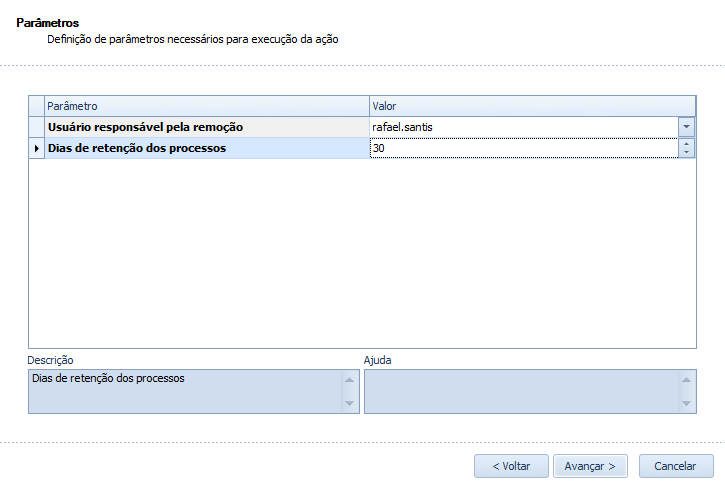Image resolution: width=725 pixels, height=488 pixels.
Task: Click inside the Ajuda help text area
Action: (522, 391)
